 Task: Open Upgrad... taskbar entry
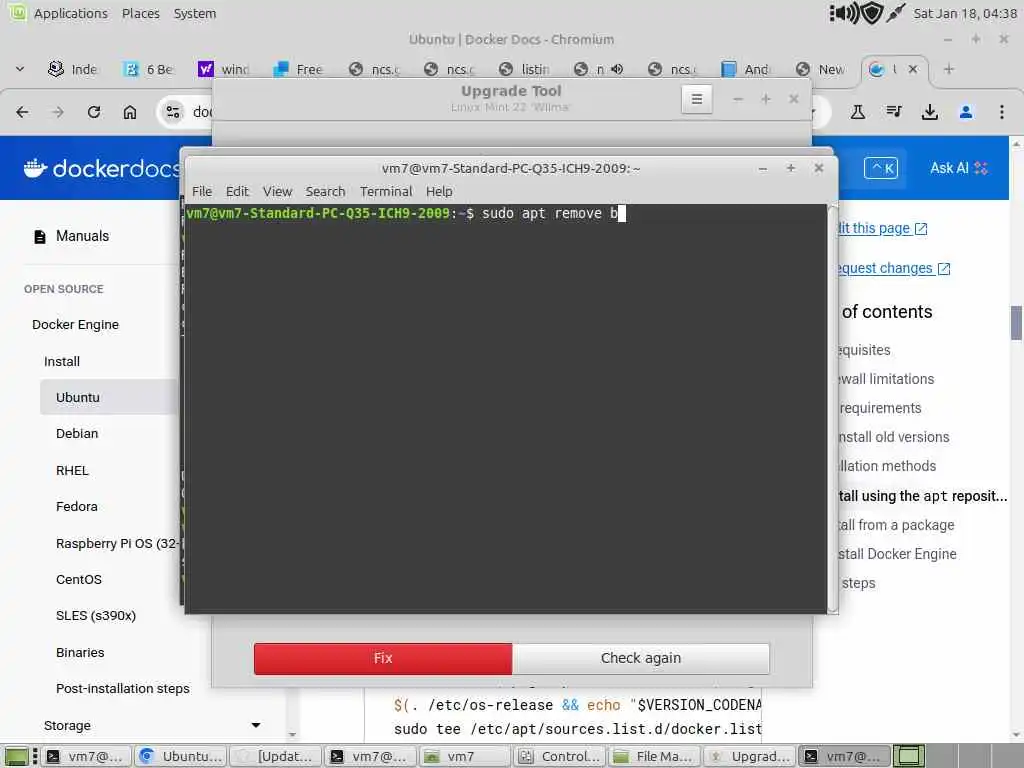click(749, 756)
